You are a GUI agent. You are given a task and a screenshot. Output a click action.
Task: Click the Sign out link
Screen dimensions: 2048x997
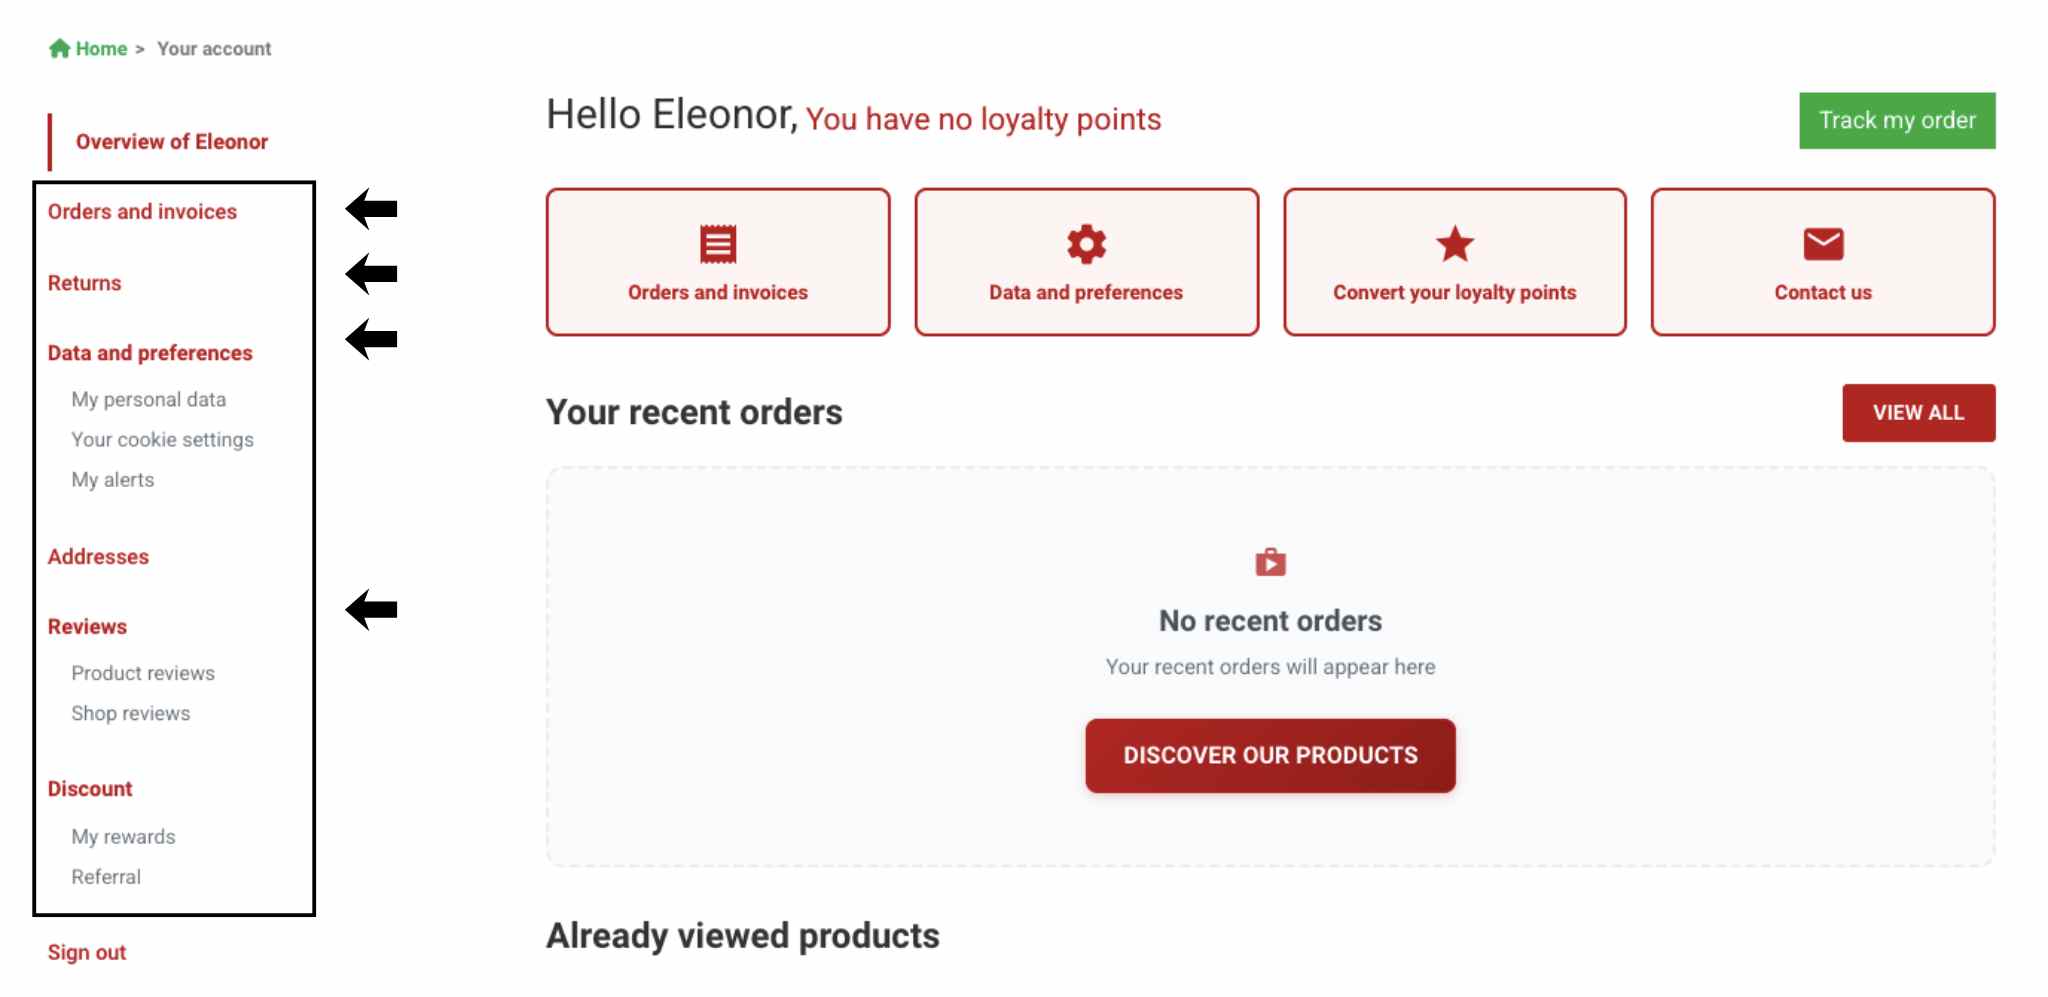point(87,953)
